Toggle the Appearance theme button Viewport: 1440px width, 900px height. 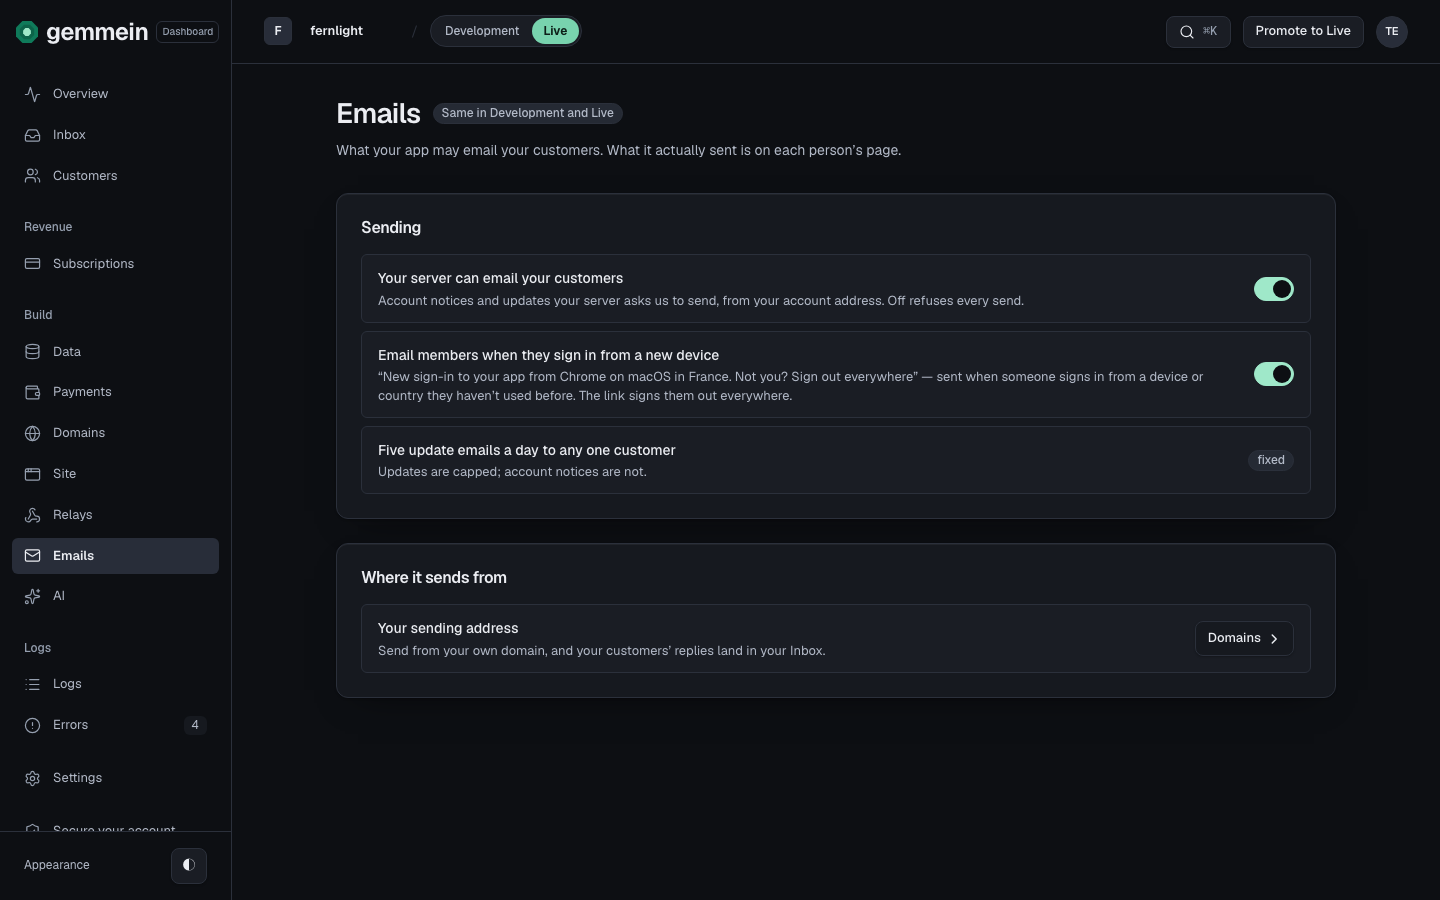click(x=189, y=865)
